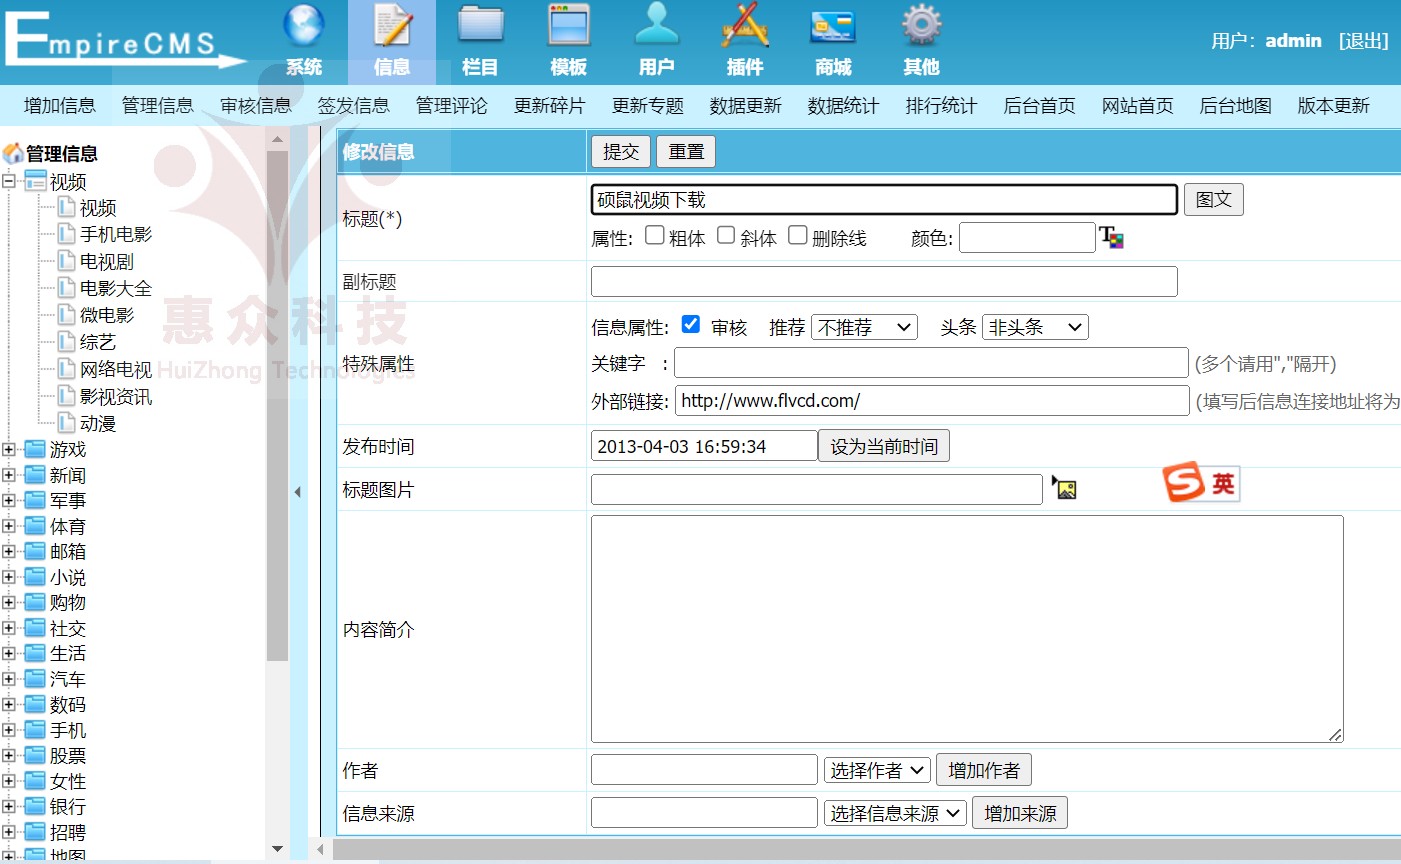The height and width of the screenshot is (864, 1401).
Task: Click 设为当前时间 button
Action: (x=884, y=446)
